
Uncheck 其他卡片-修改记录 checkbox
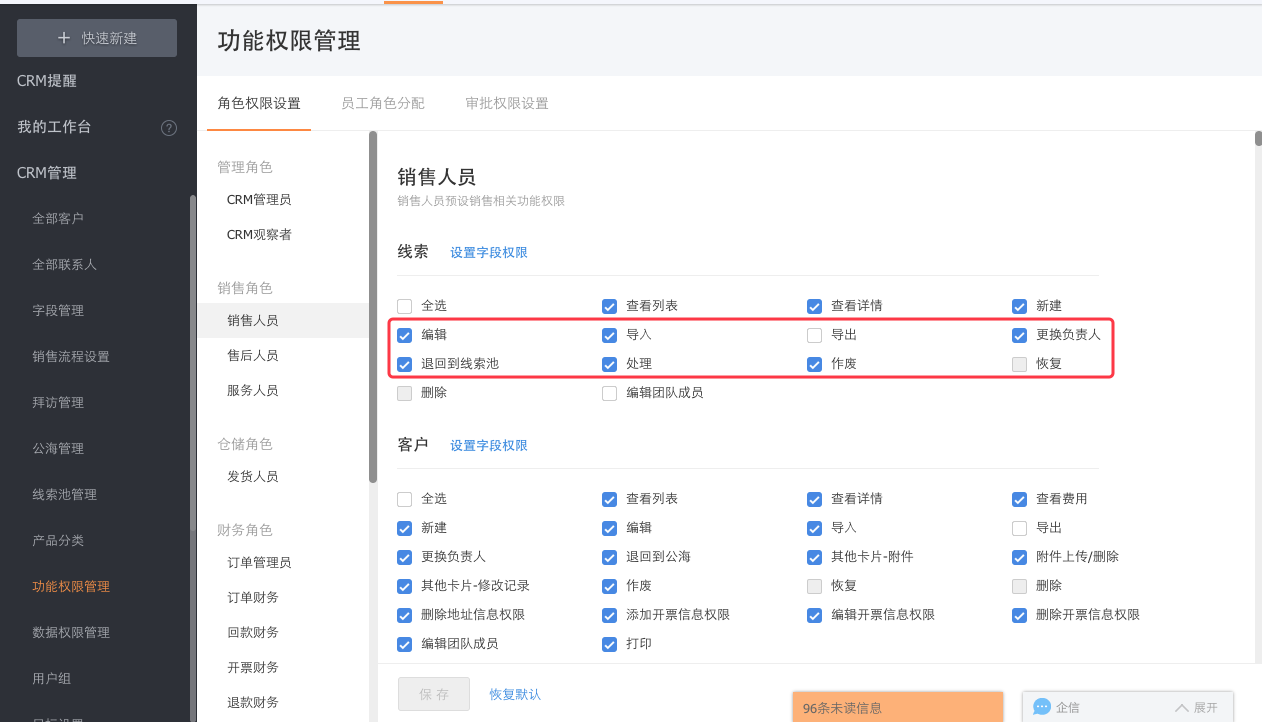pyautogui.click(x=405, y=586)
